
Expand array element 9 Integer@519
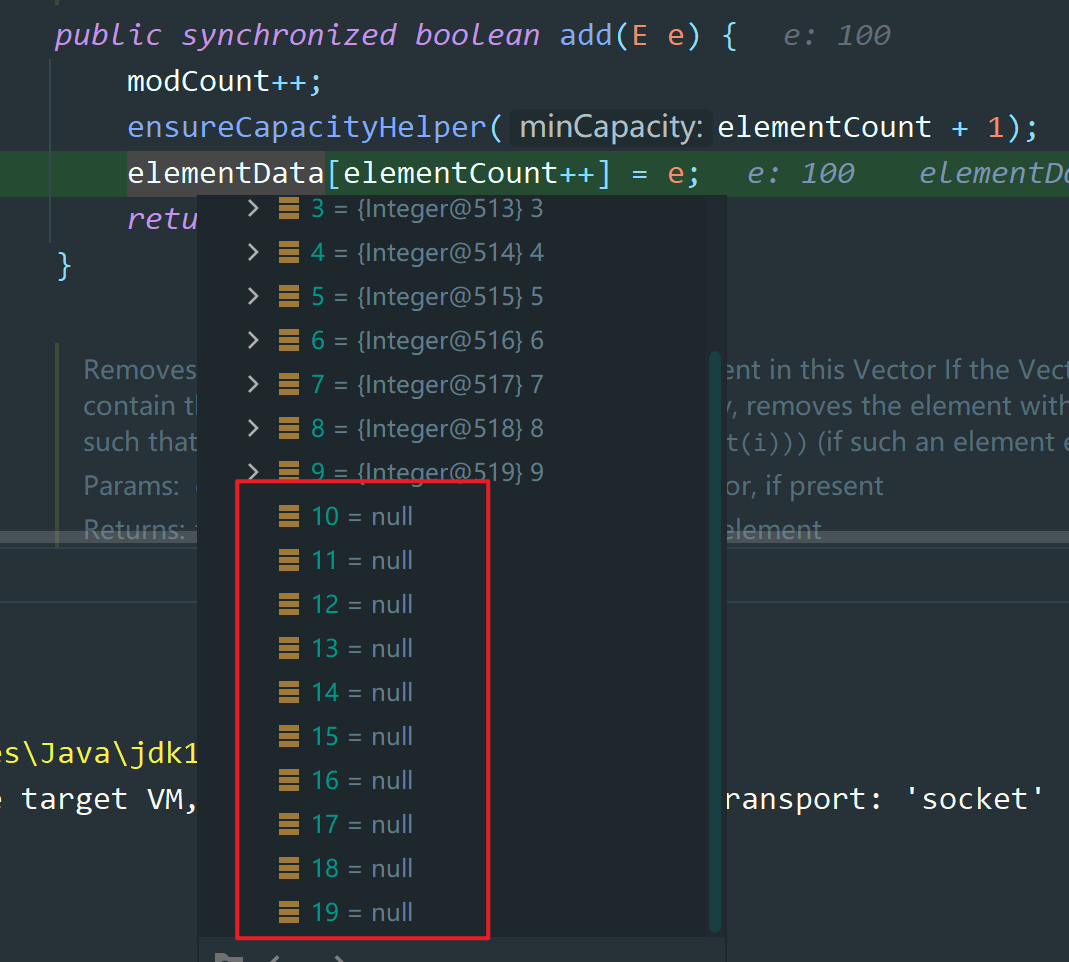pyautogui.click(x=253, y=471)
